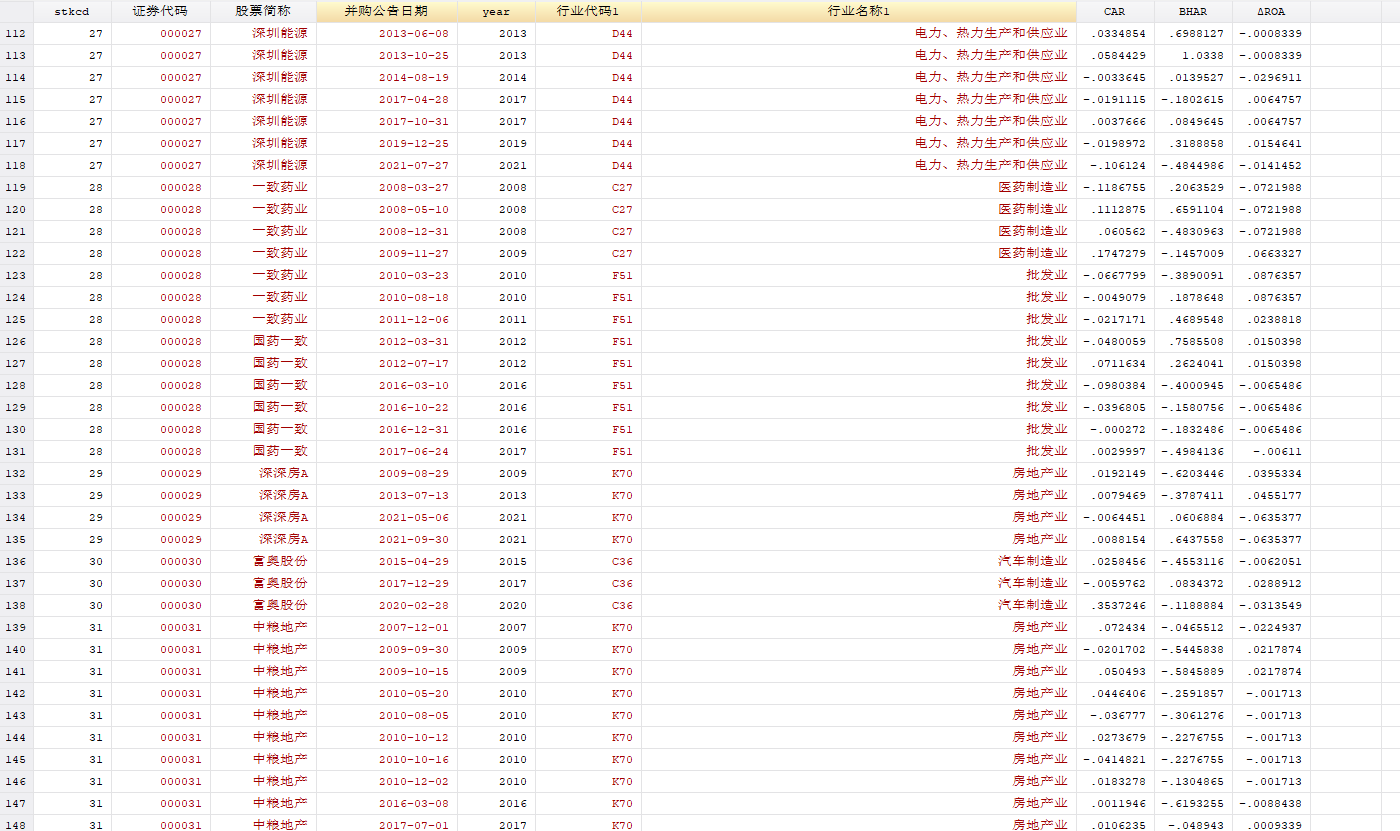Select row number 145
The image size is (1400, 831).
[x=16, y=759]
